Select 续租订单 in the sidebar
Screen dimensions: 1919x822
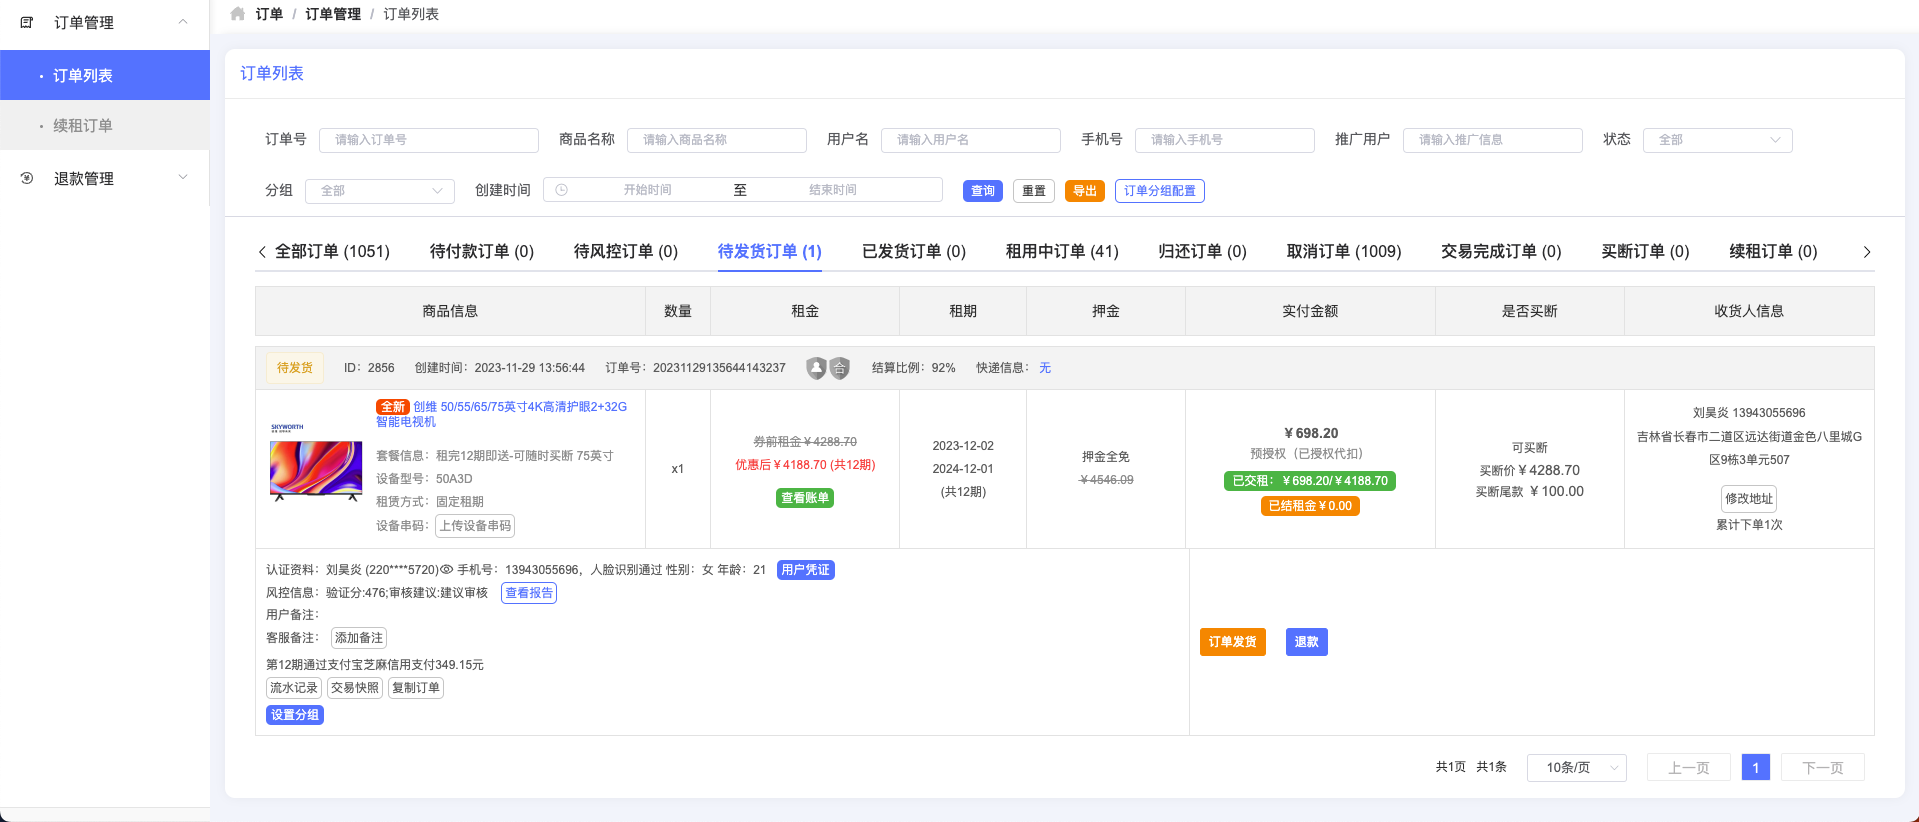[105, 125]
